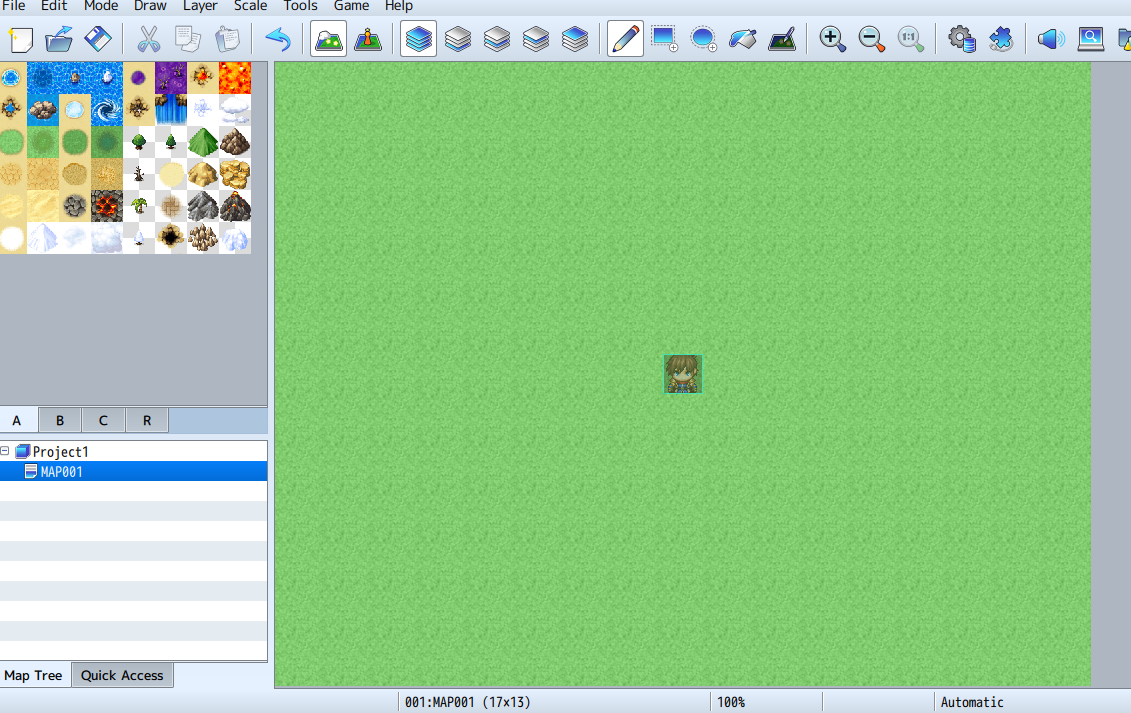Switch to tileset tab B

click(60, 420)
